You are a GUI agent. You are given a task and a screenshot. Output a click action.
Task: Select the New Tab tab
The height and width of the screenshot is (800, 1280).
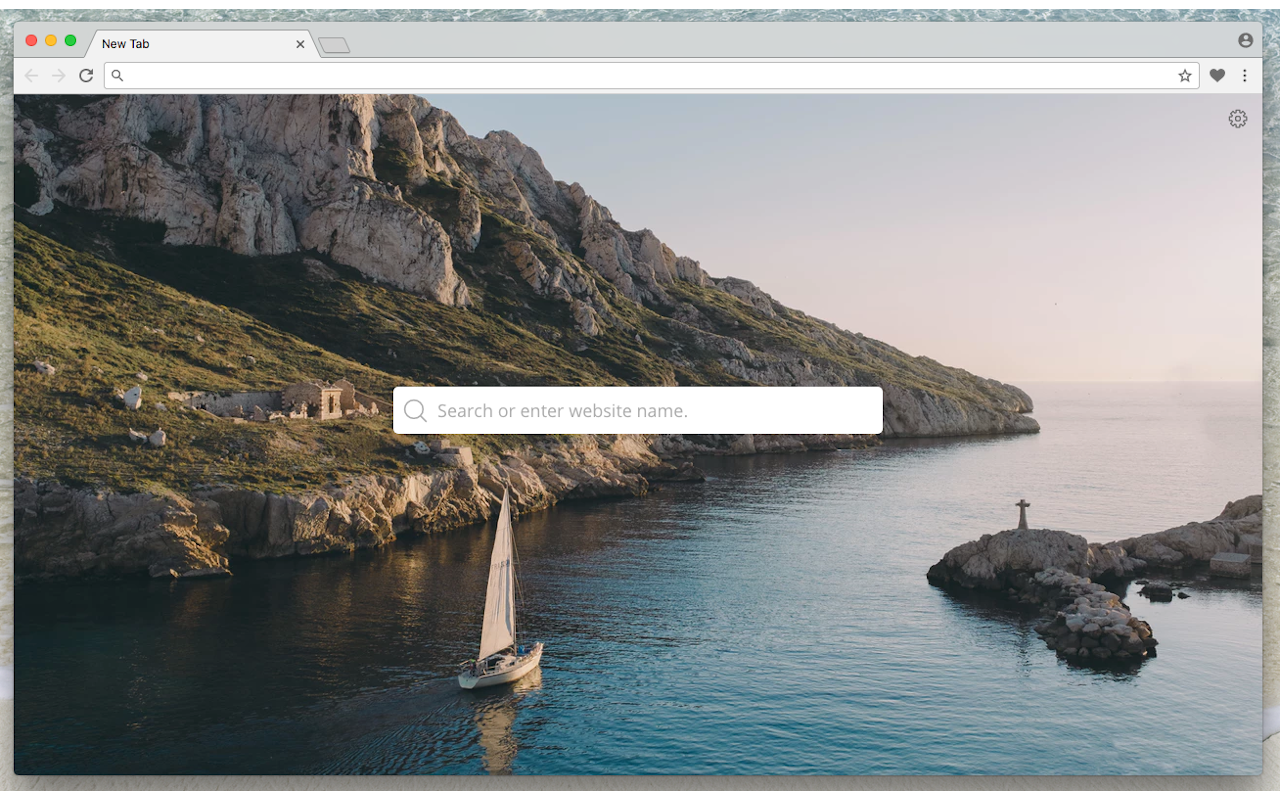pos(200,44)
